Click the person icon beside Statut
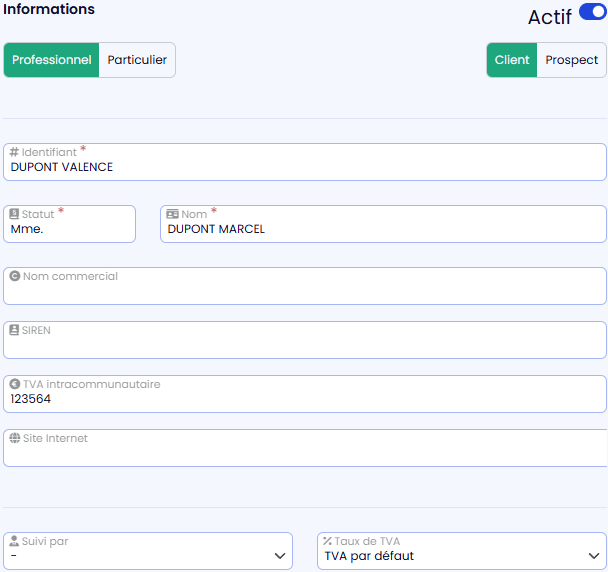Screen dimensions: 608x572 [x=14, y=214]
